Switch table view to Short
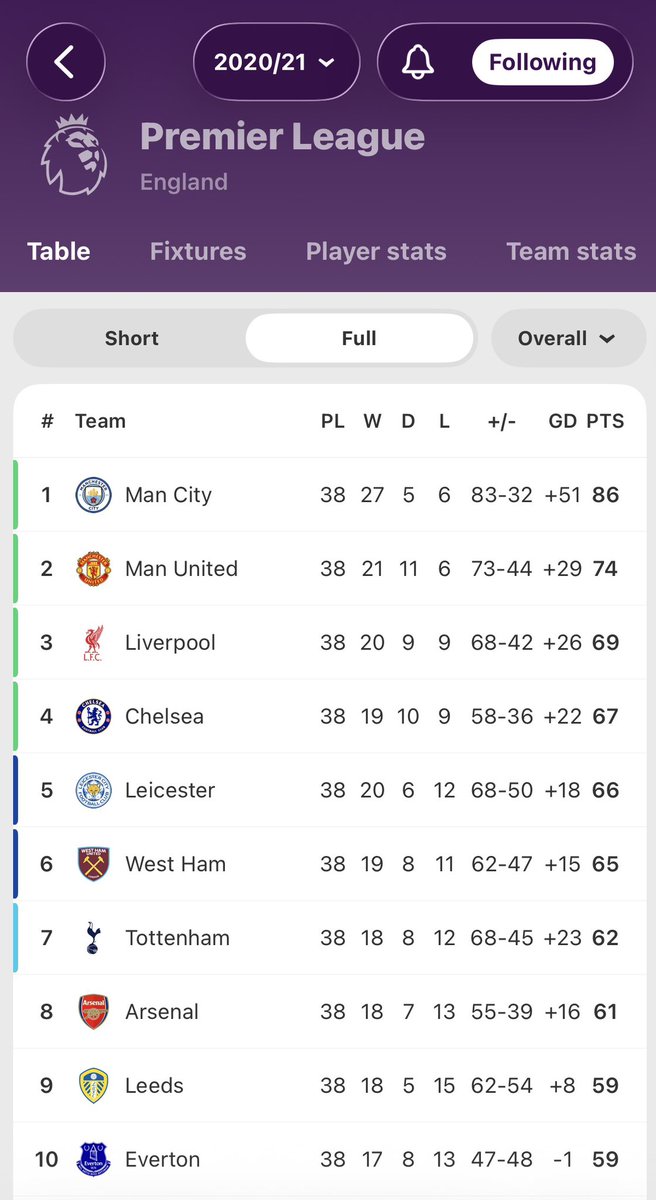Screen dimensions: 656x1200 click(131, 338)
